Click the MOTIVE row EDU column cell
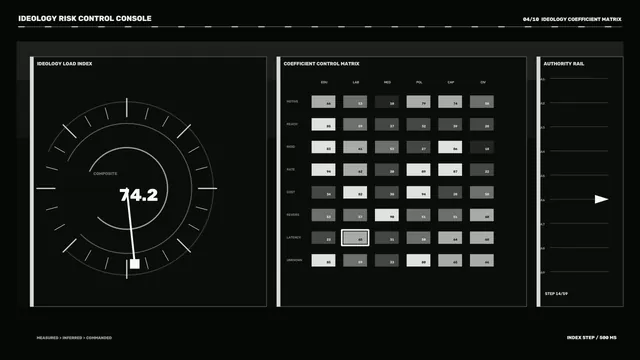 323,102
